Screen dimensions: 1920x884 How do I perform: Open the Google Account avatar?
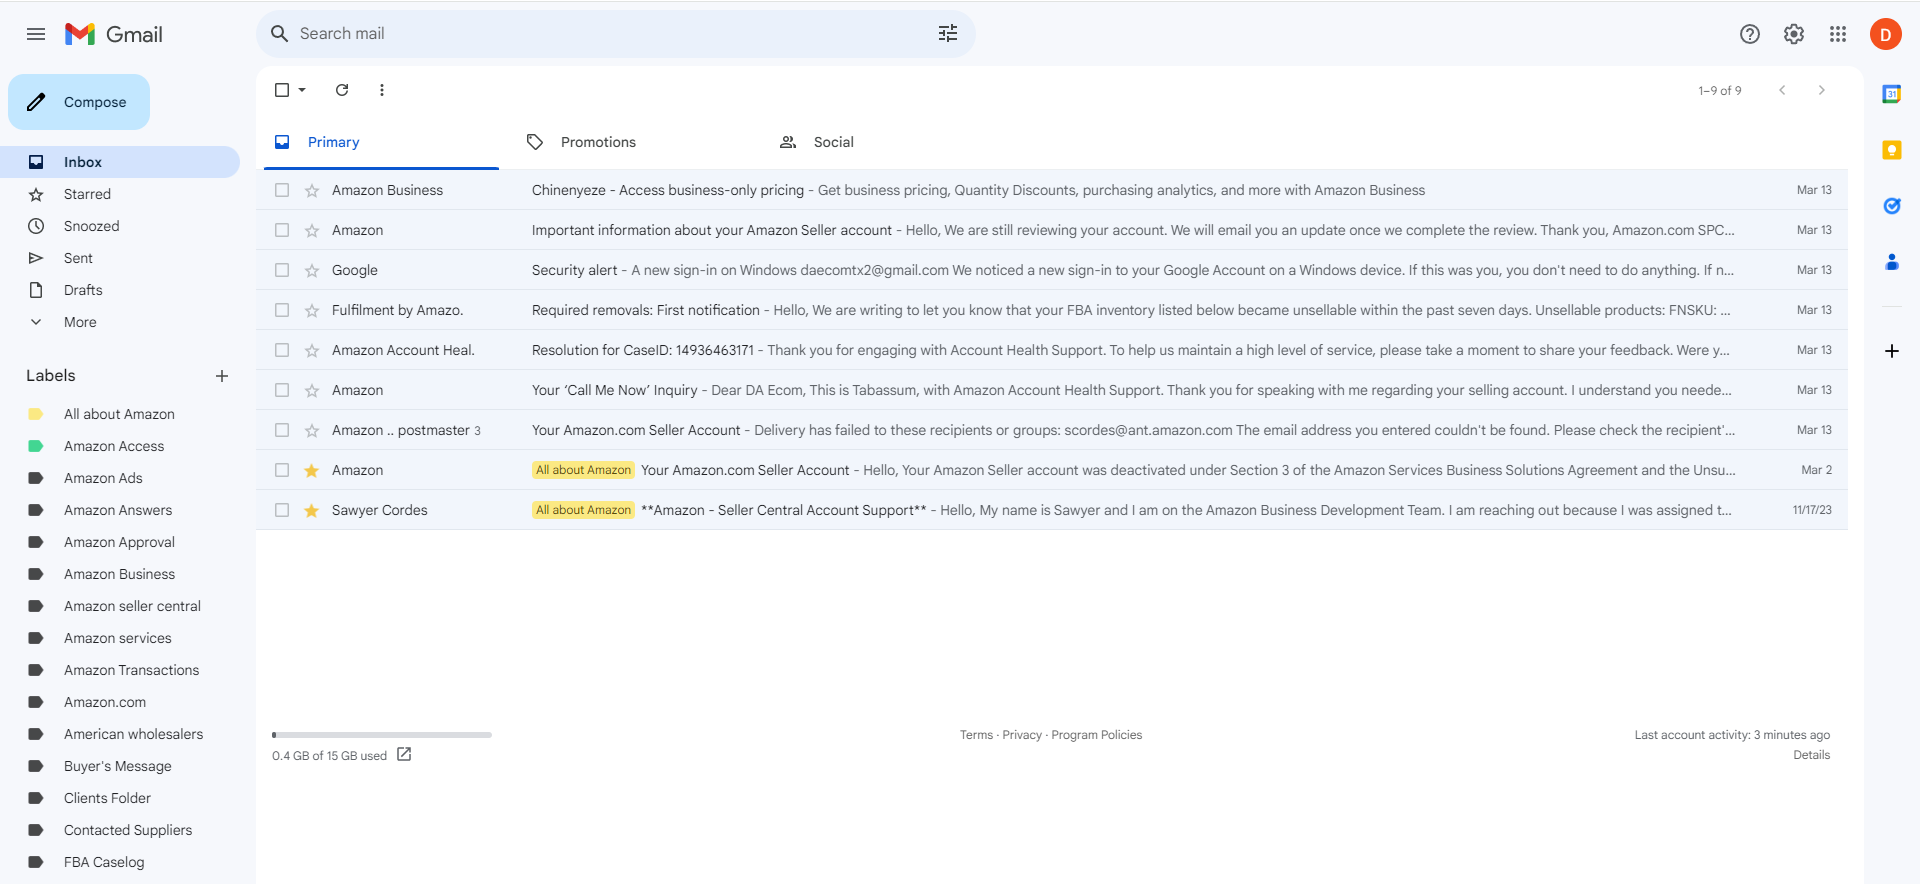(x=1886, y=34)
